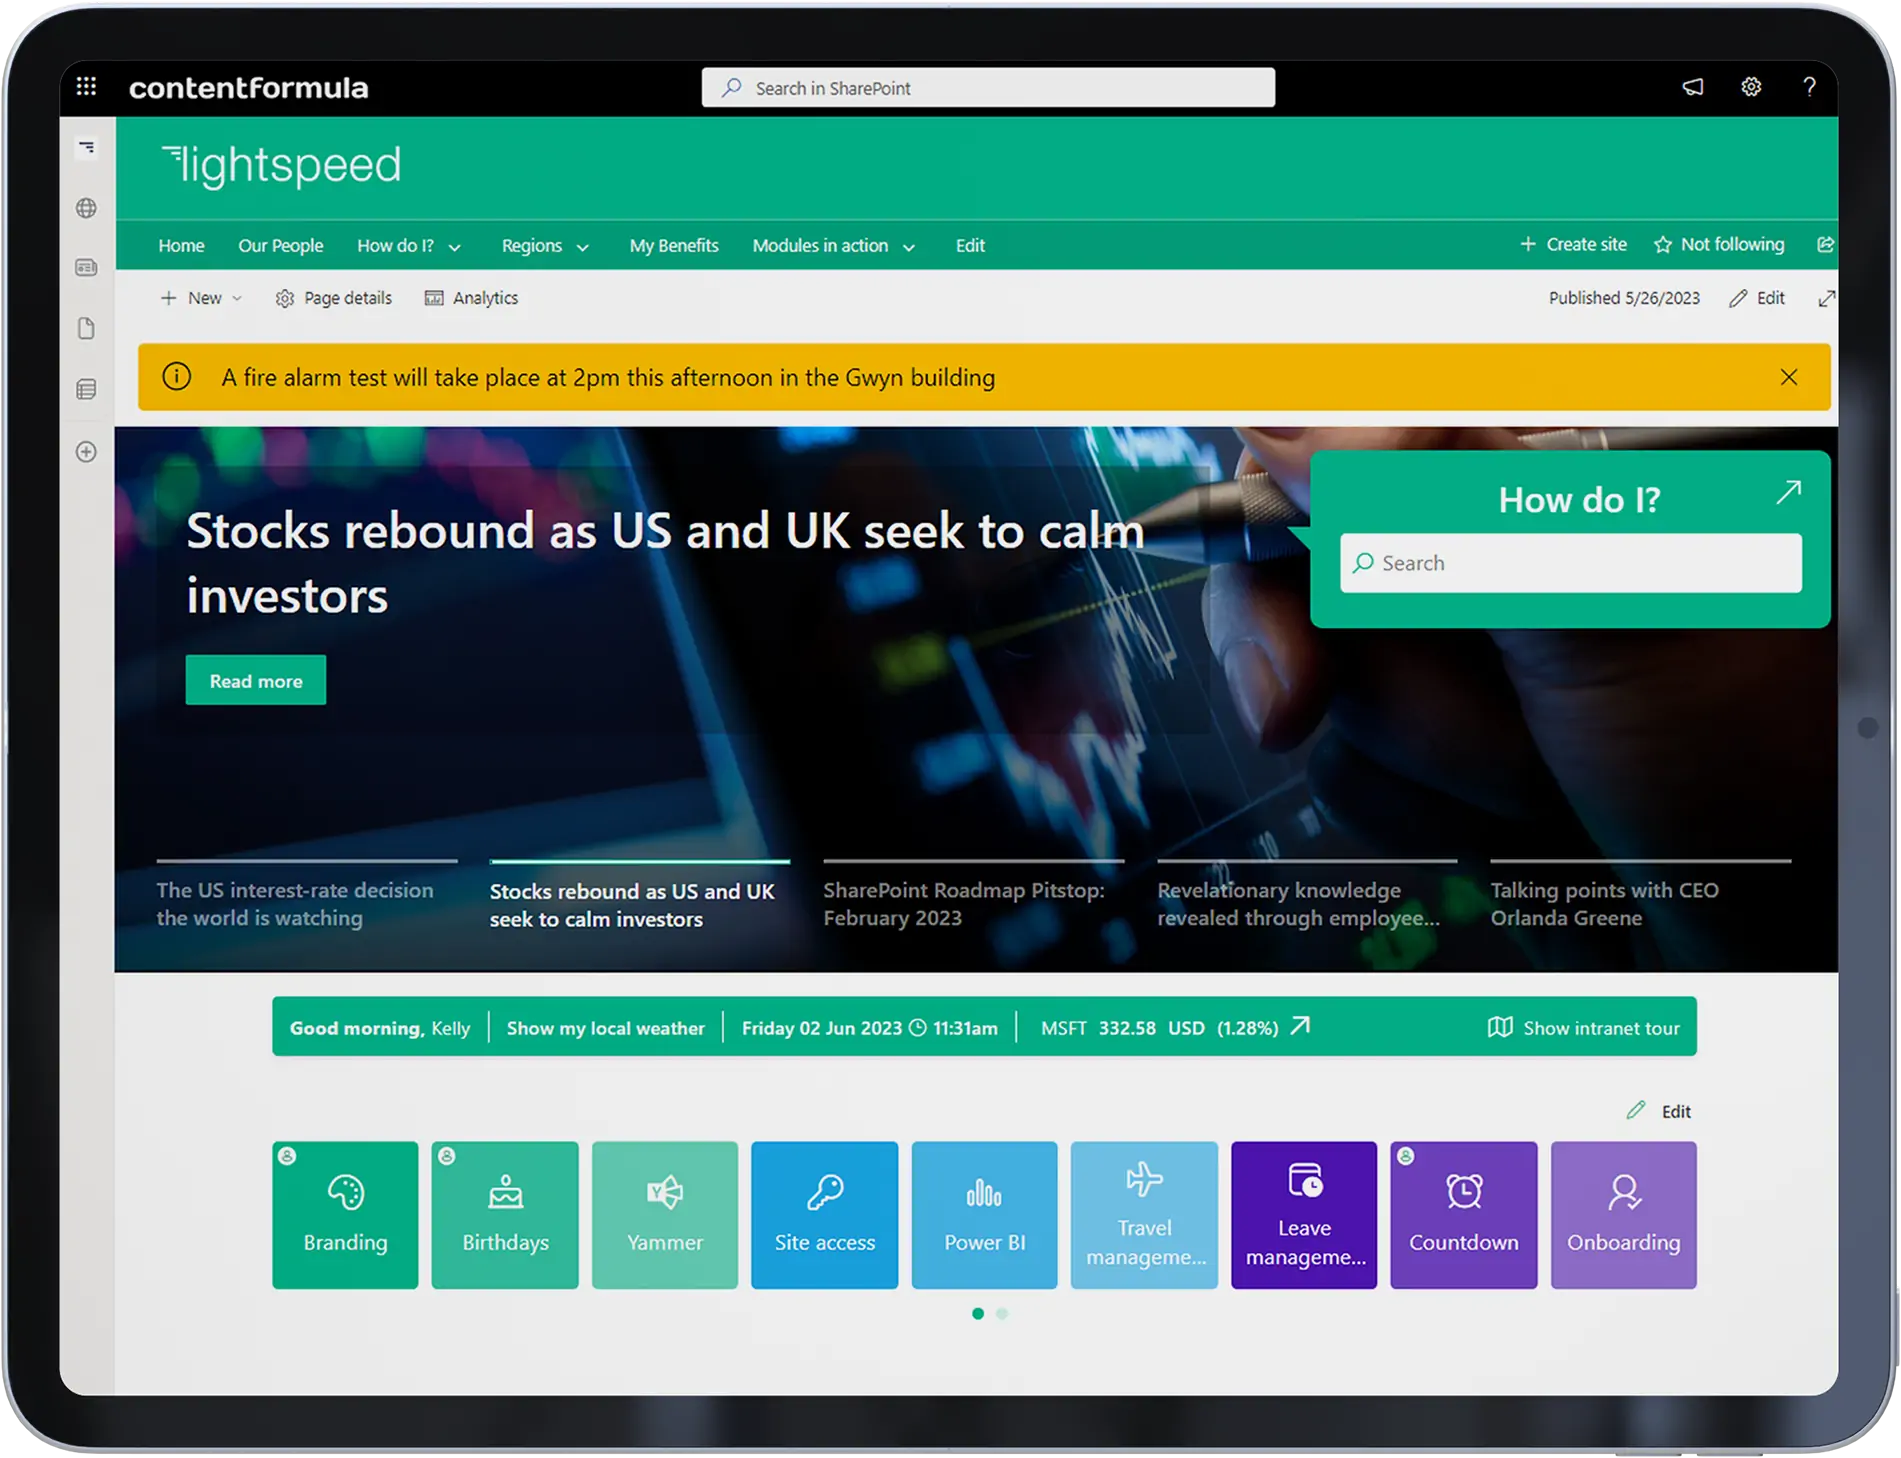
Task: Switch to second page of tiles dot
Action: pyautogui.click(x=1002, y=1314)
